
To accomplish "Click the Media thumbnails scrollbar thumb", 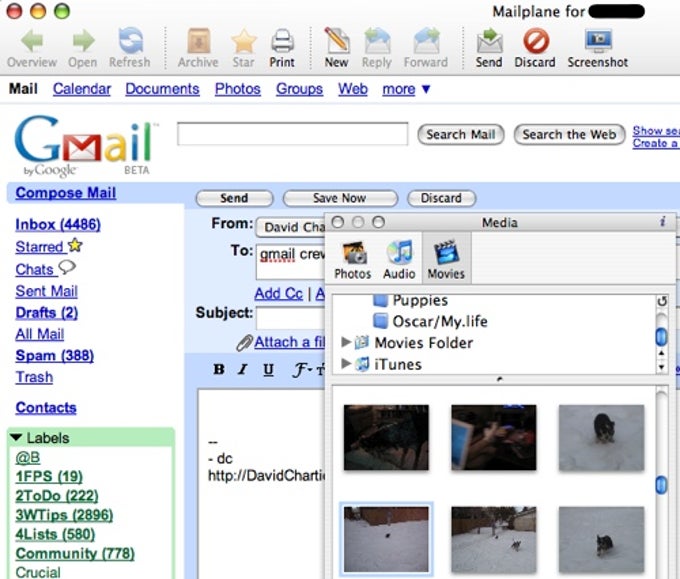I will tap(661, 485).
